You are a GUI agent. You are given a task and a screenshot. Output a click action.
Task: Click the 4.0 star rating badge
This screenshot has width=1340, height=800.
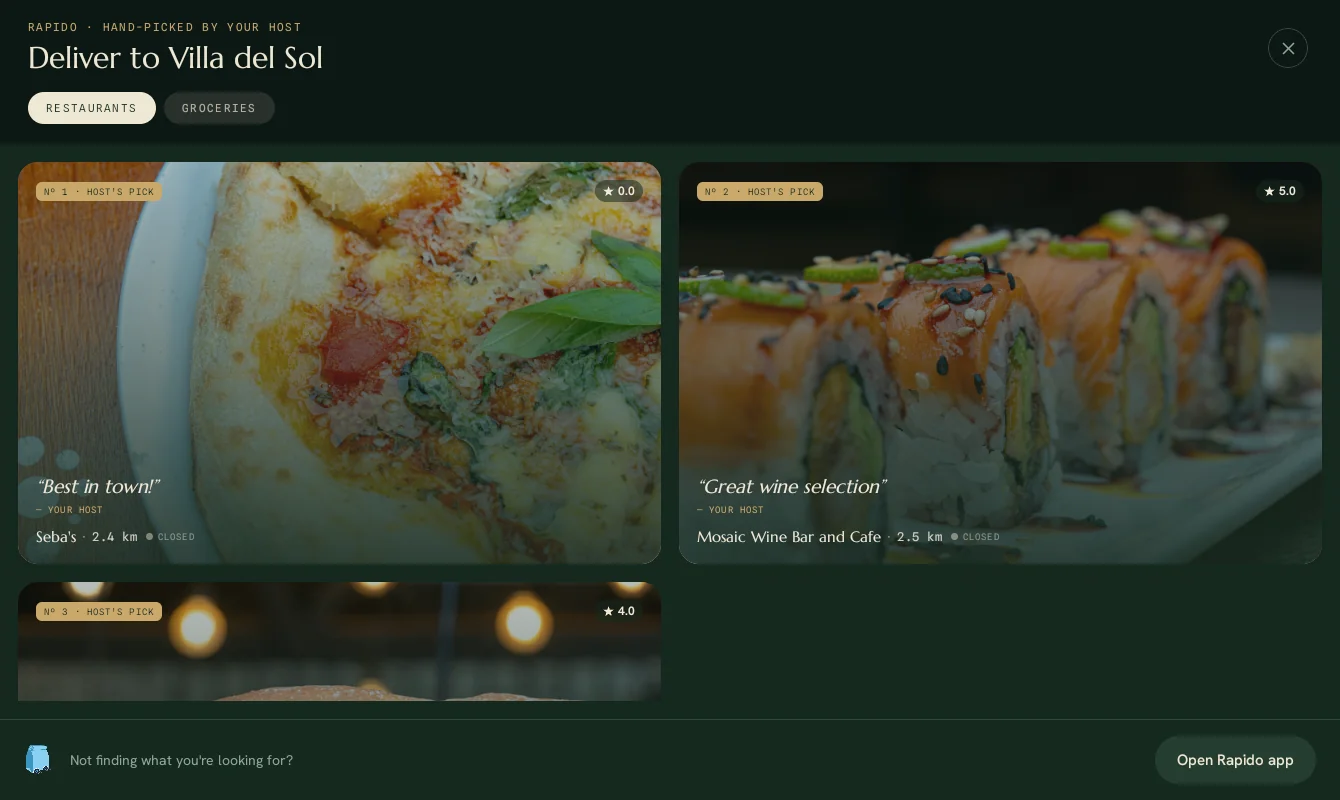pyautogui.click(x=619, y=611)
